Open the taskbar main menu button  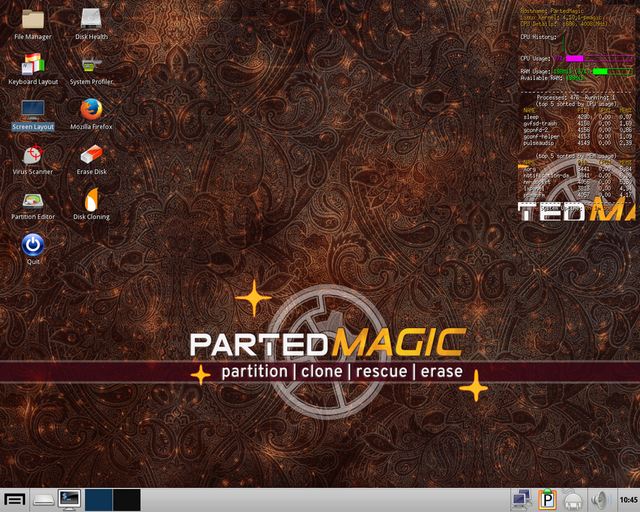[x=14, y=500]
